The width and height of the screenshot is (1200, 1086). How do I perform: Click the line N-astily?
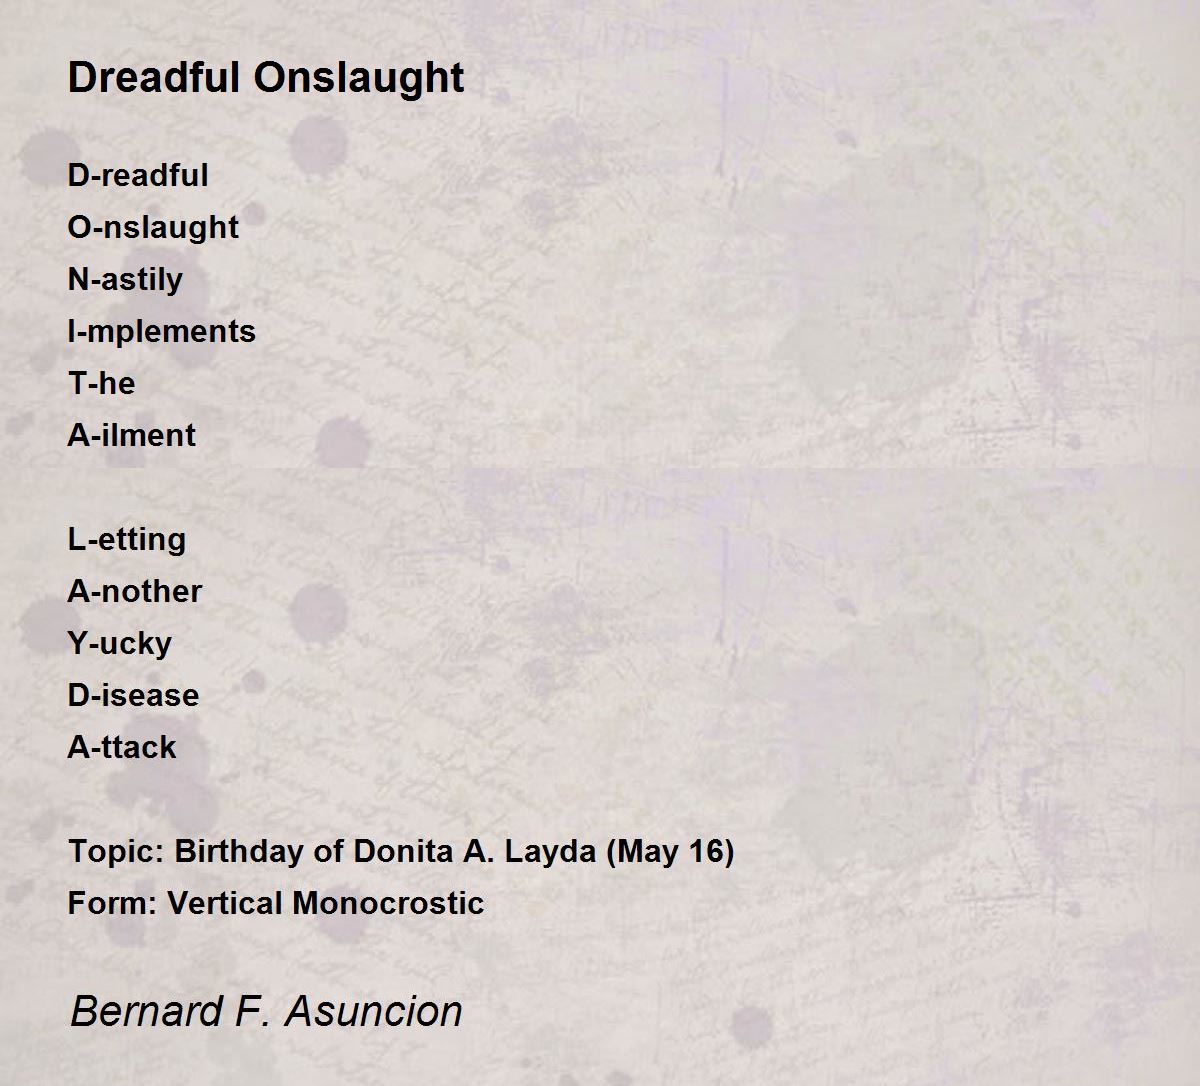click(x=125, y=280)
